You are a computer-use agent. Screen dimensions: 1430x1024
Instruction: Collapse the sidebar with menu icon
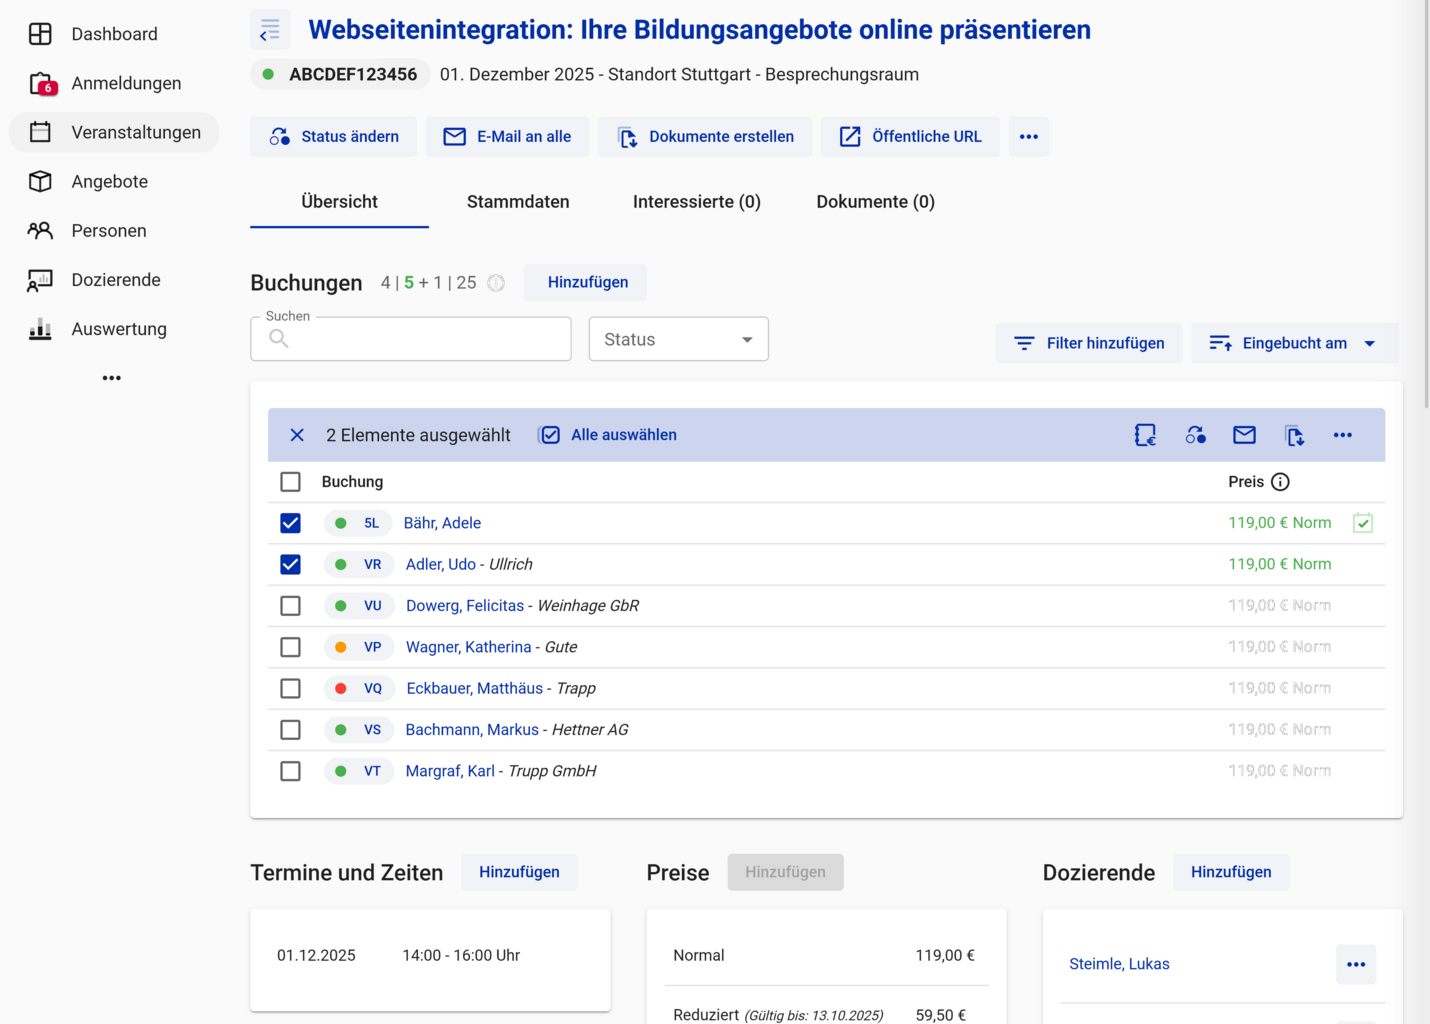click(270, 31)
